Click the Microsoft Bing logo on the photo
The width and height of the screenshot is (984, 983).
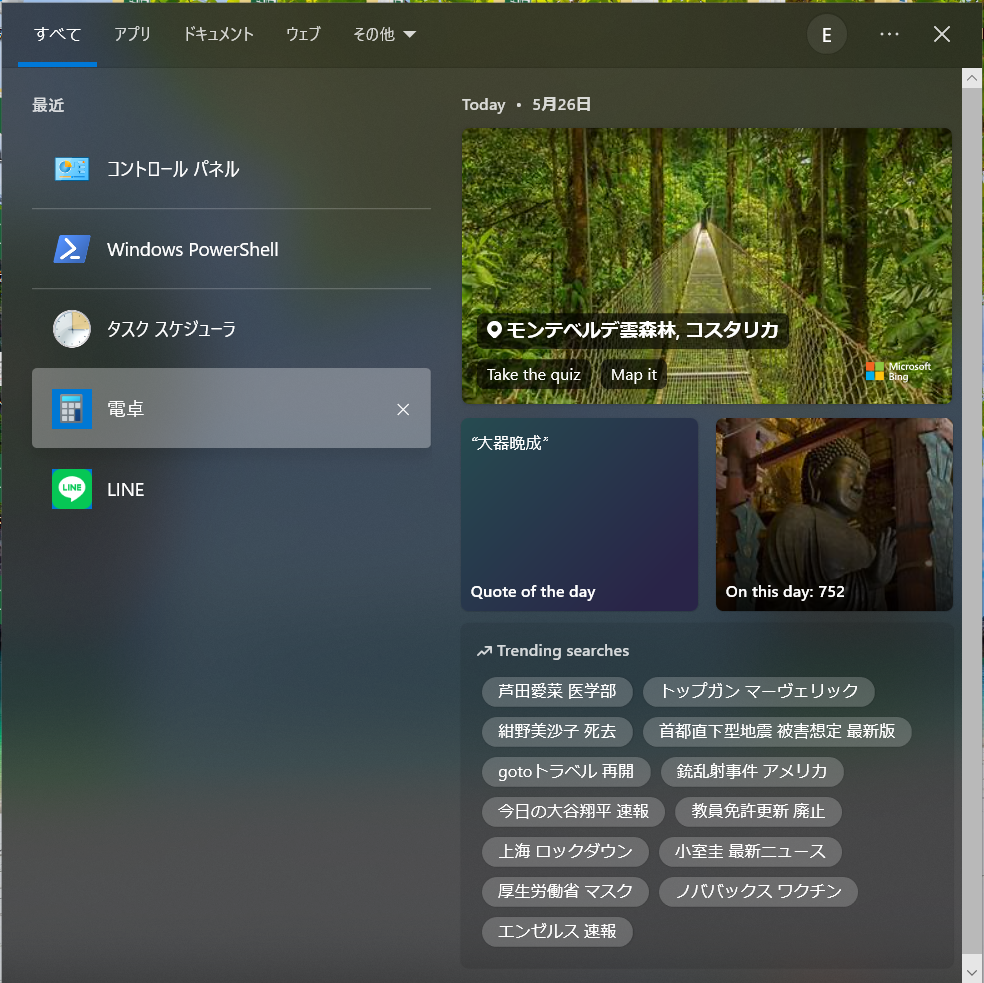897,372
